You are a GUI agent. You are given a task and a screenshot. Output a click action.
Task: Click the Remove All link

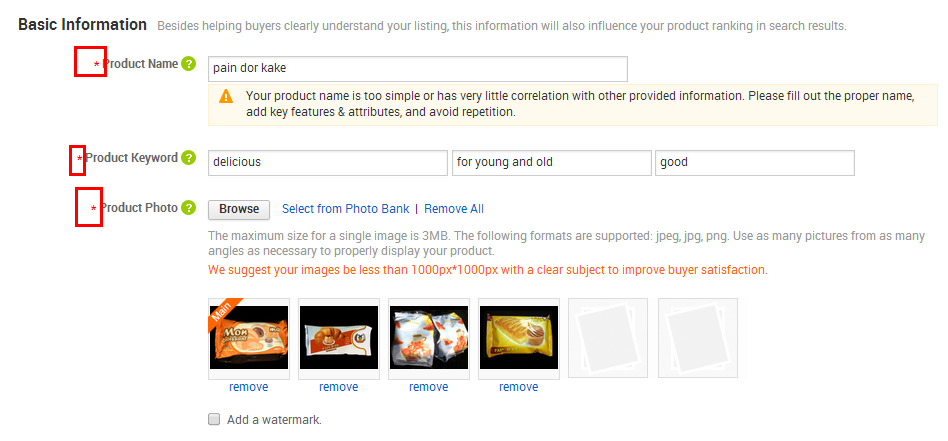pyautogui.click(x=454, y=209)
